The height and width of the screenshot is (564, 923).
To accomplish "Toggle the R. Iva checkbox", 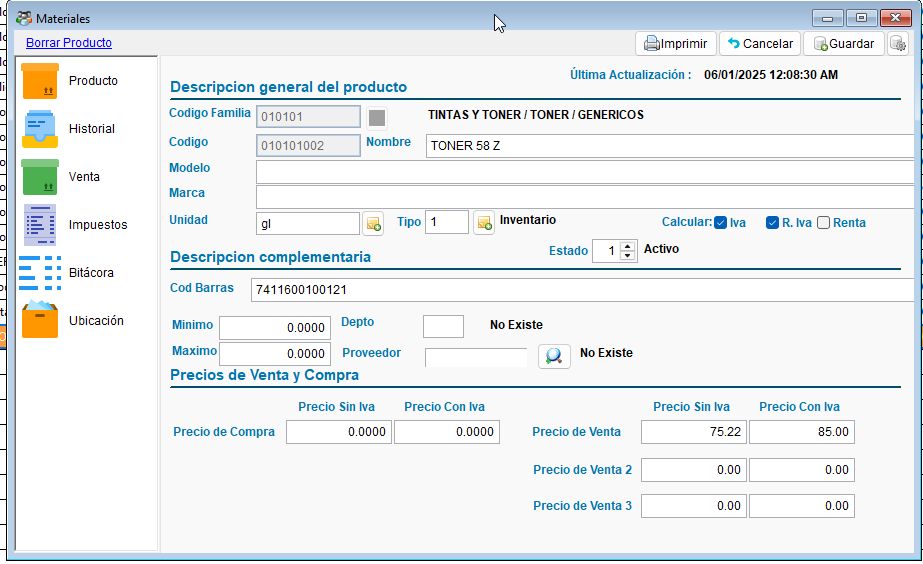I will [x=772, y=223].
